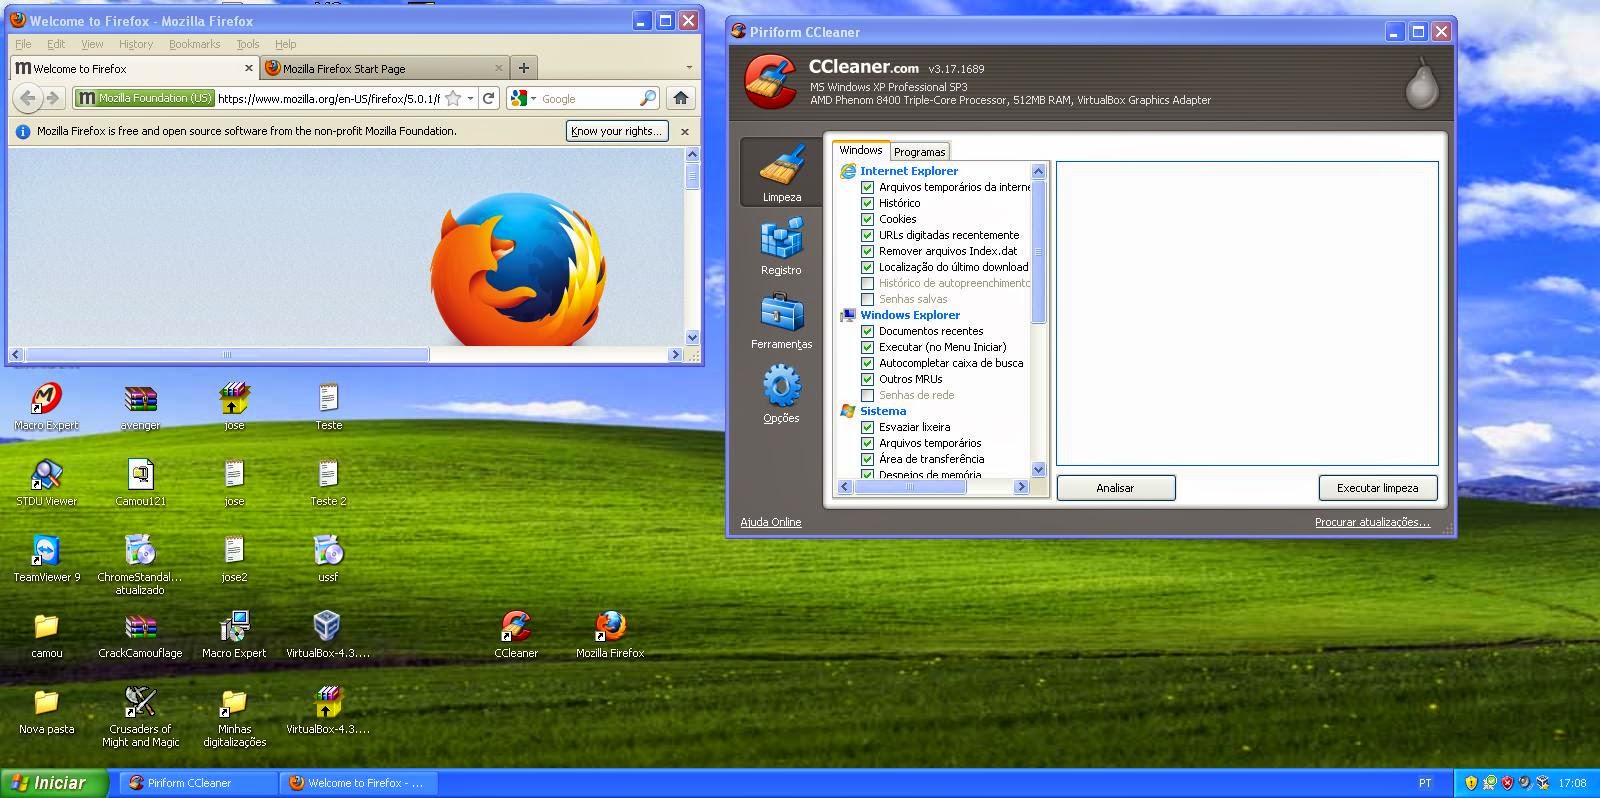Open the search engine dropdown in Firefox
This screenshot has width=1600, height=798.
(533, 98)
